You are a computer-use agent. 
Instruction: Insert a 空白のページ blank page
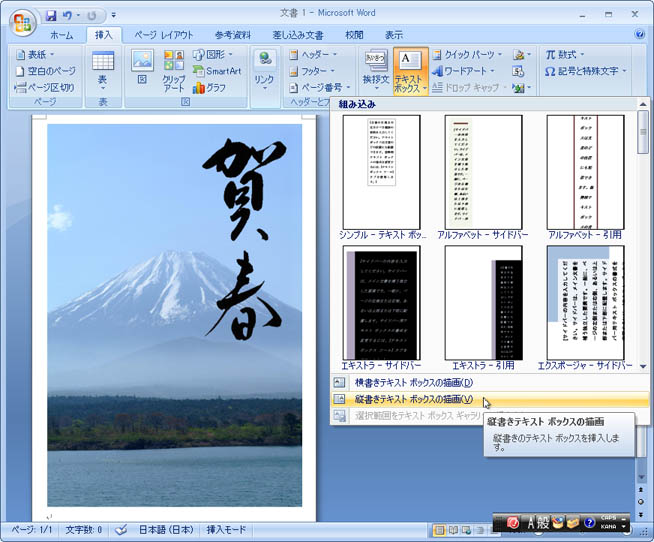[45, 71]
